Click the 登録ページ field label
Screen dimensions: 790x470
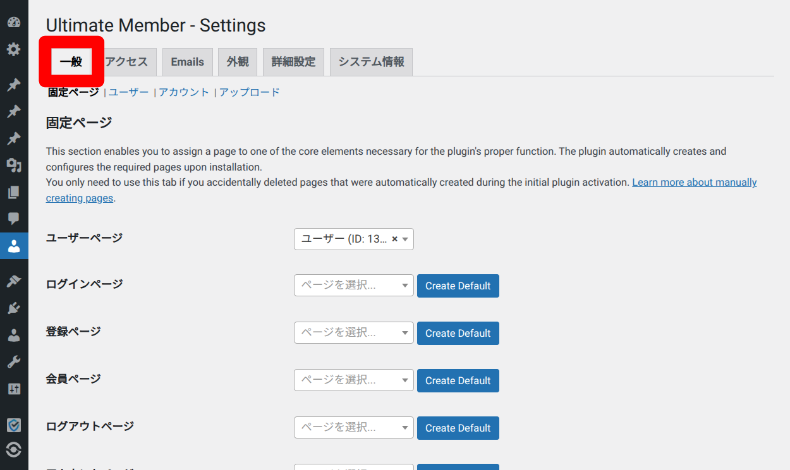(x=74, y=331)
